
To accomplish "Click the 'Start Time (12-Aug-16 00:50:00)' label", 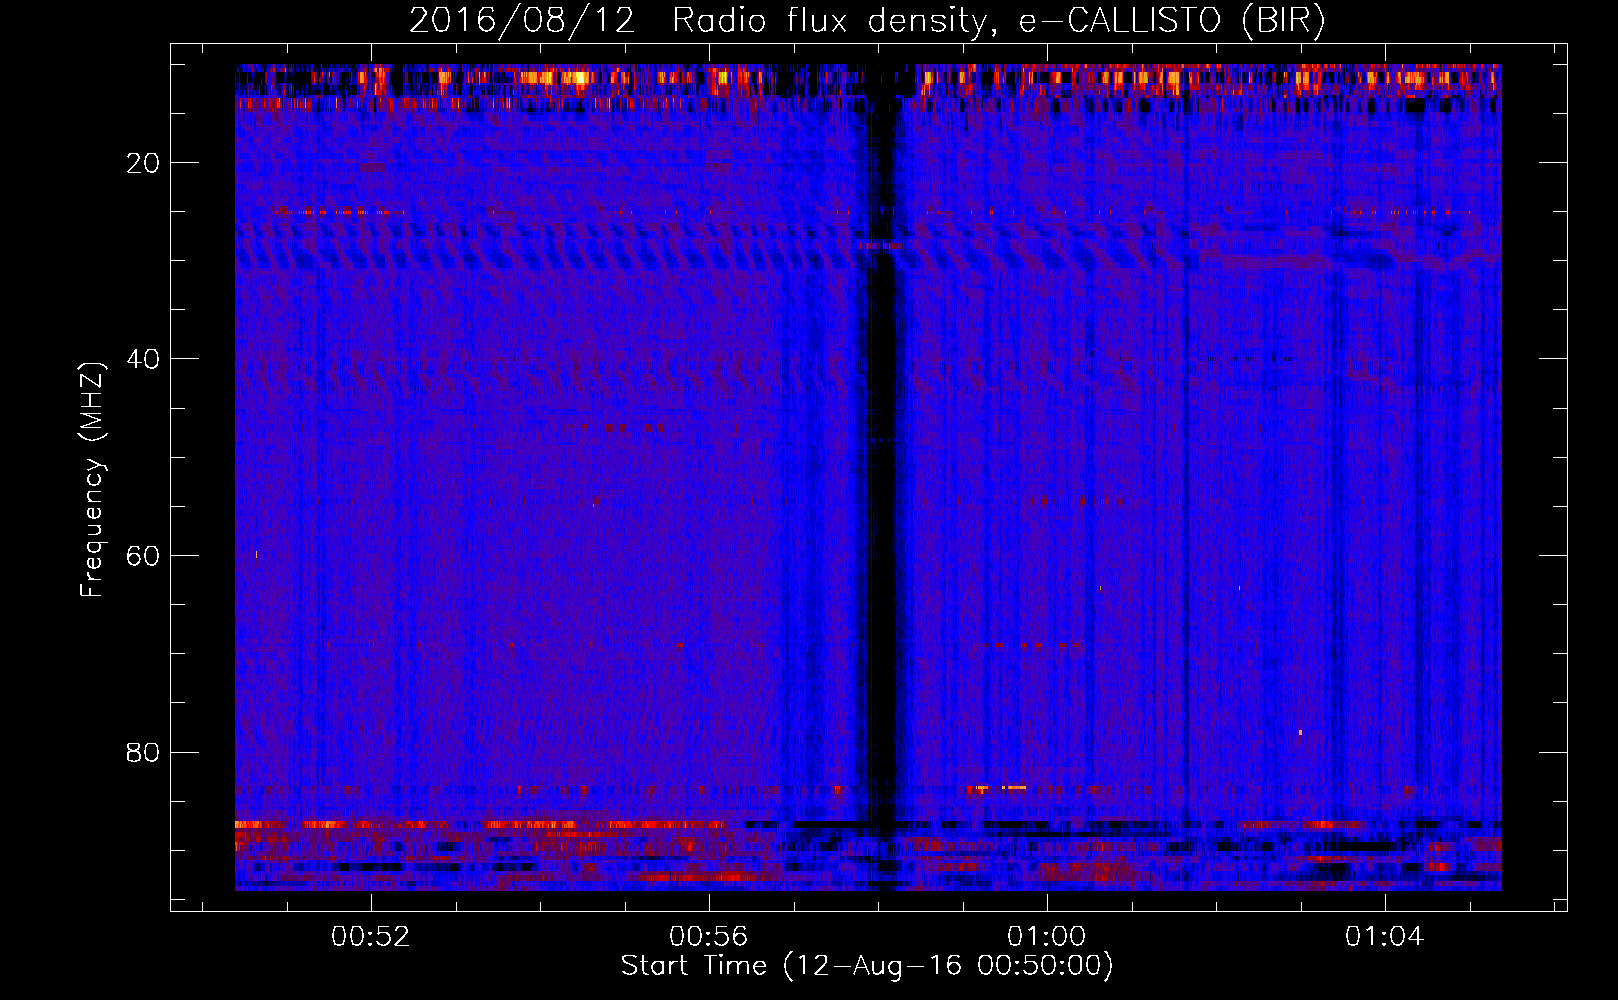I will pos(867,966).
